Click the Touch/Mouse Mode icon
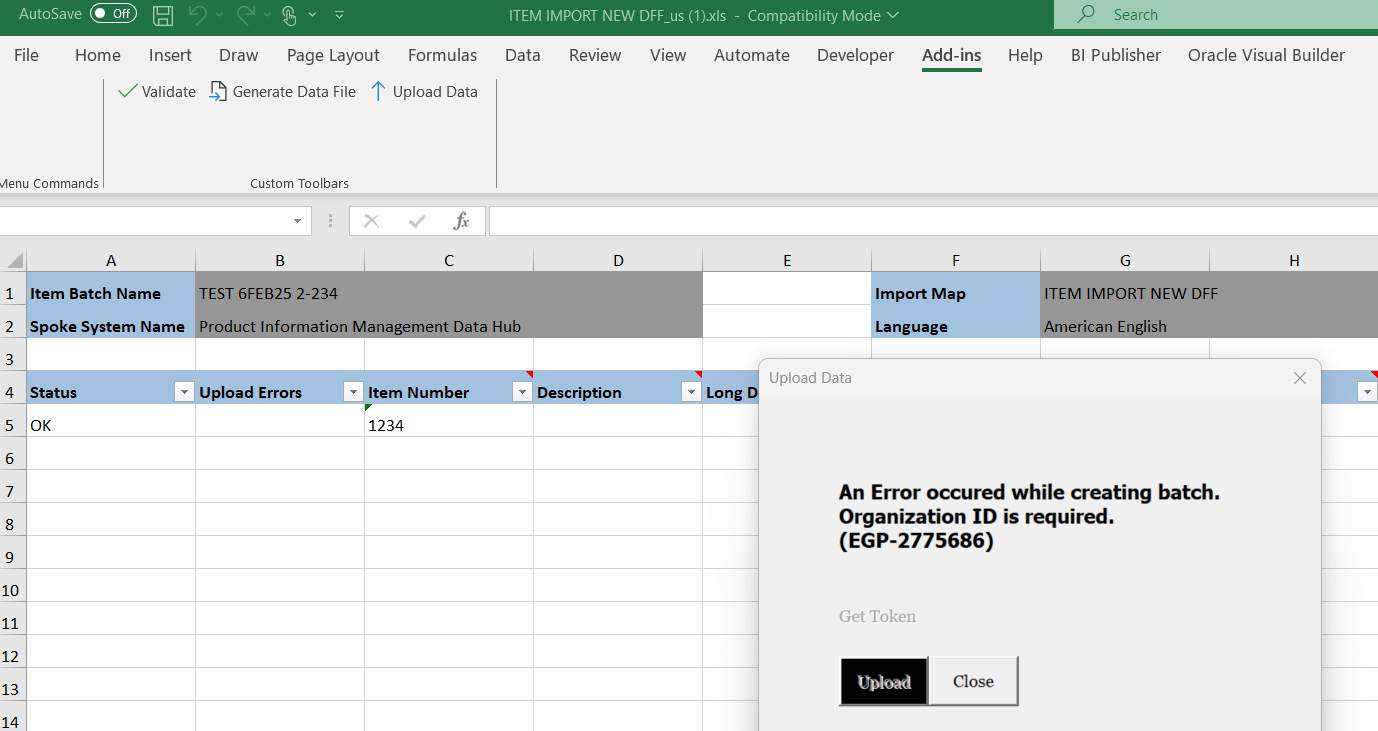The width and height of the screenshot is (1378, 731). pyautogui.click(x=289, y=15)
